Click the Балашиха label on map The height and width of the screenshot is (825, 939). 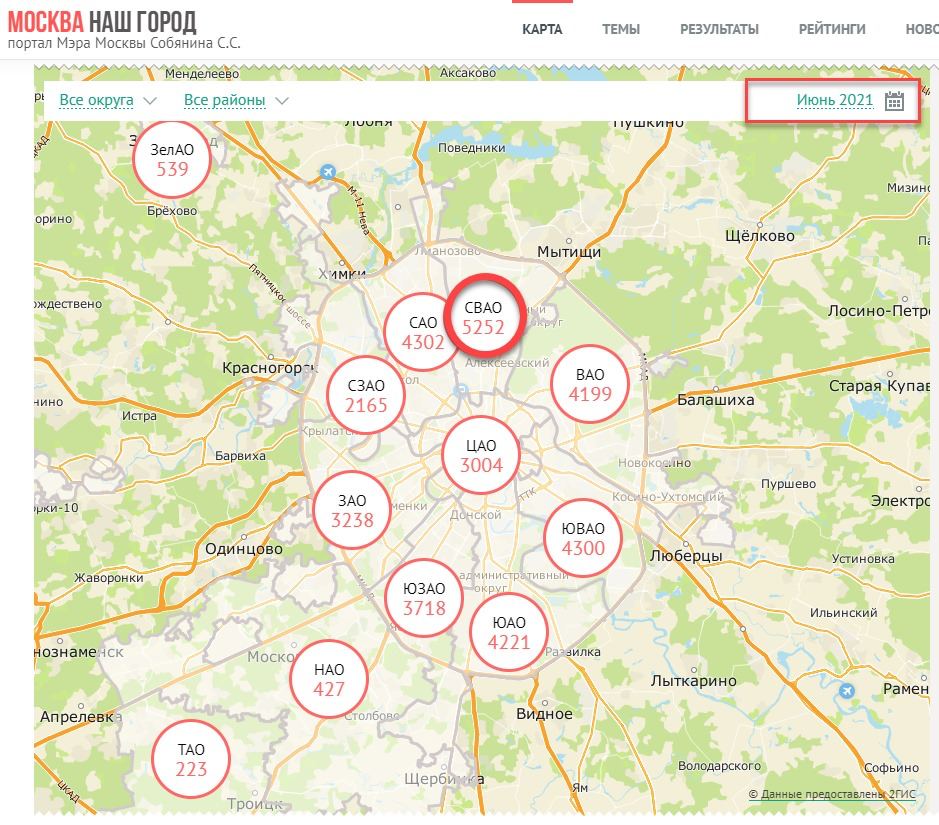[716, 400]
